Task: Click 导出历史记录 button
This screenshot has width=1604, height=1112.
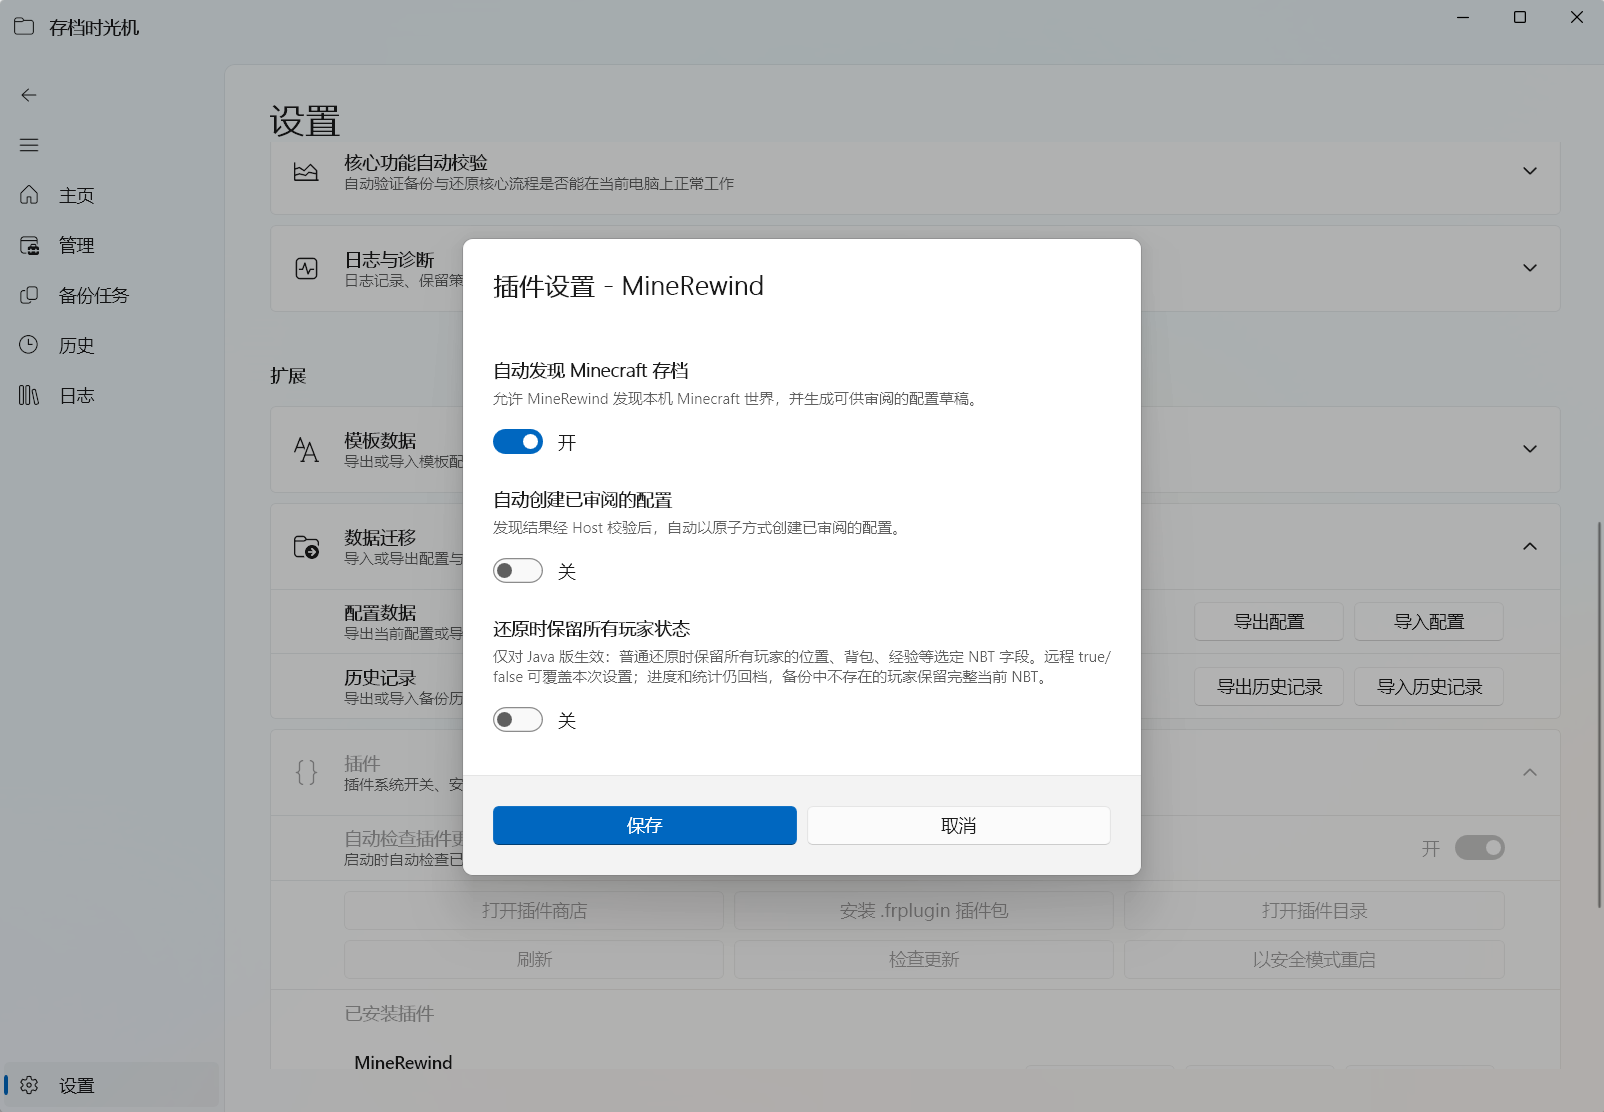Action: 1269,687
